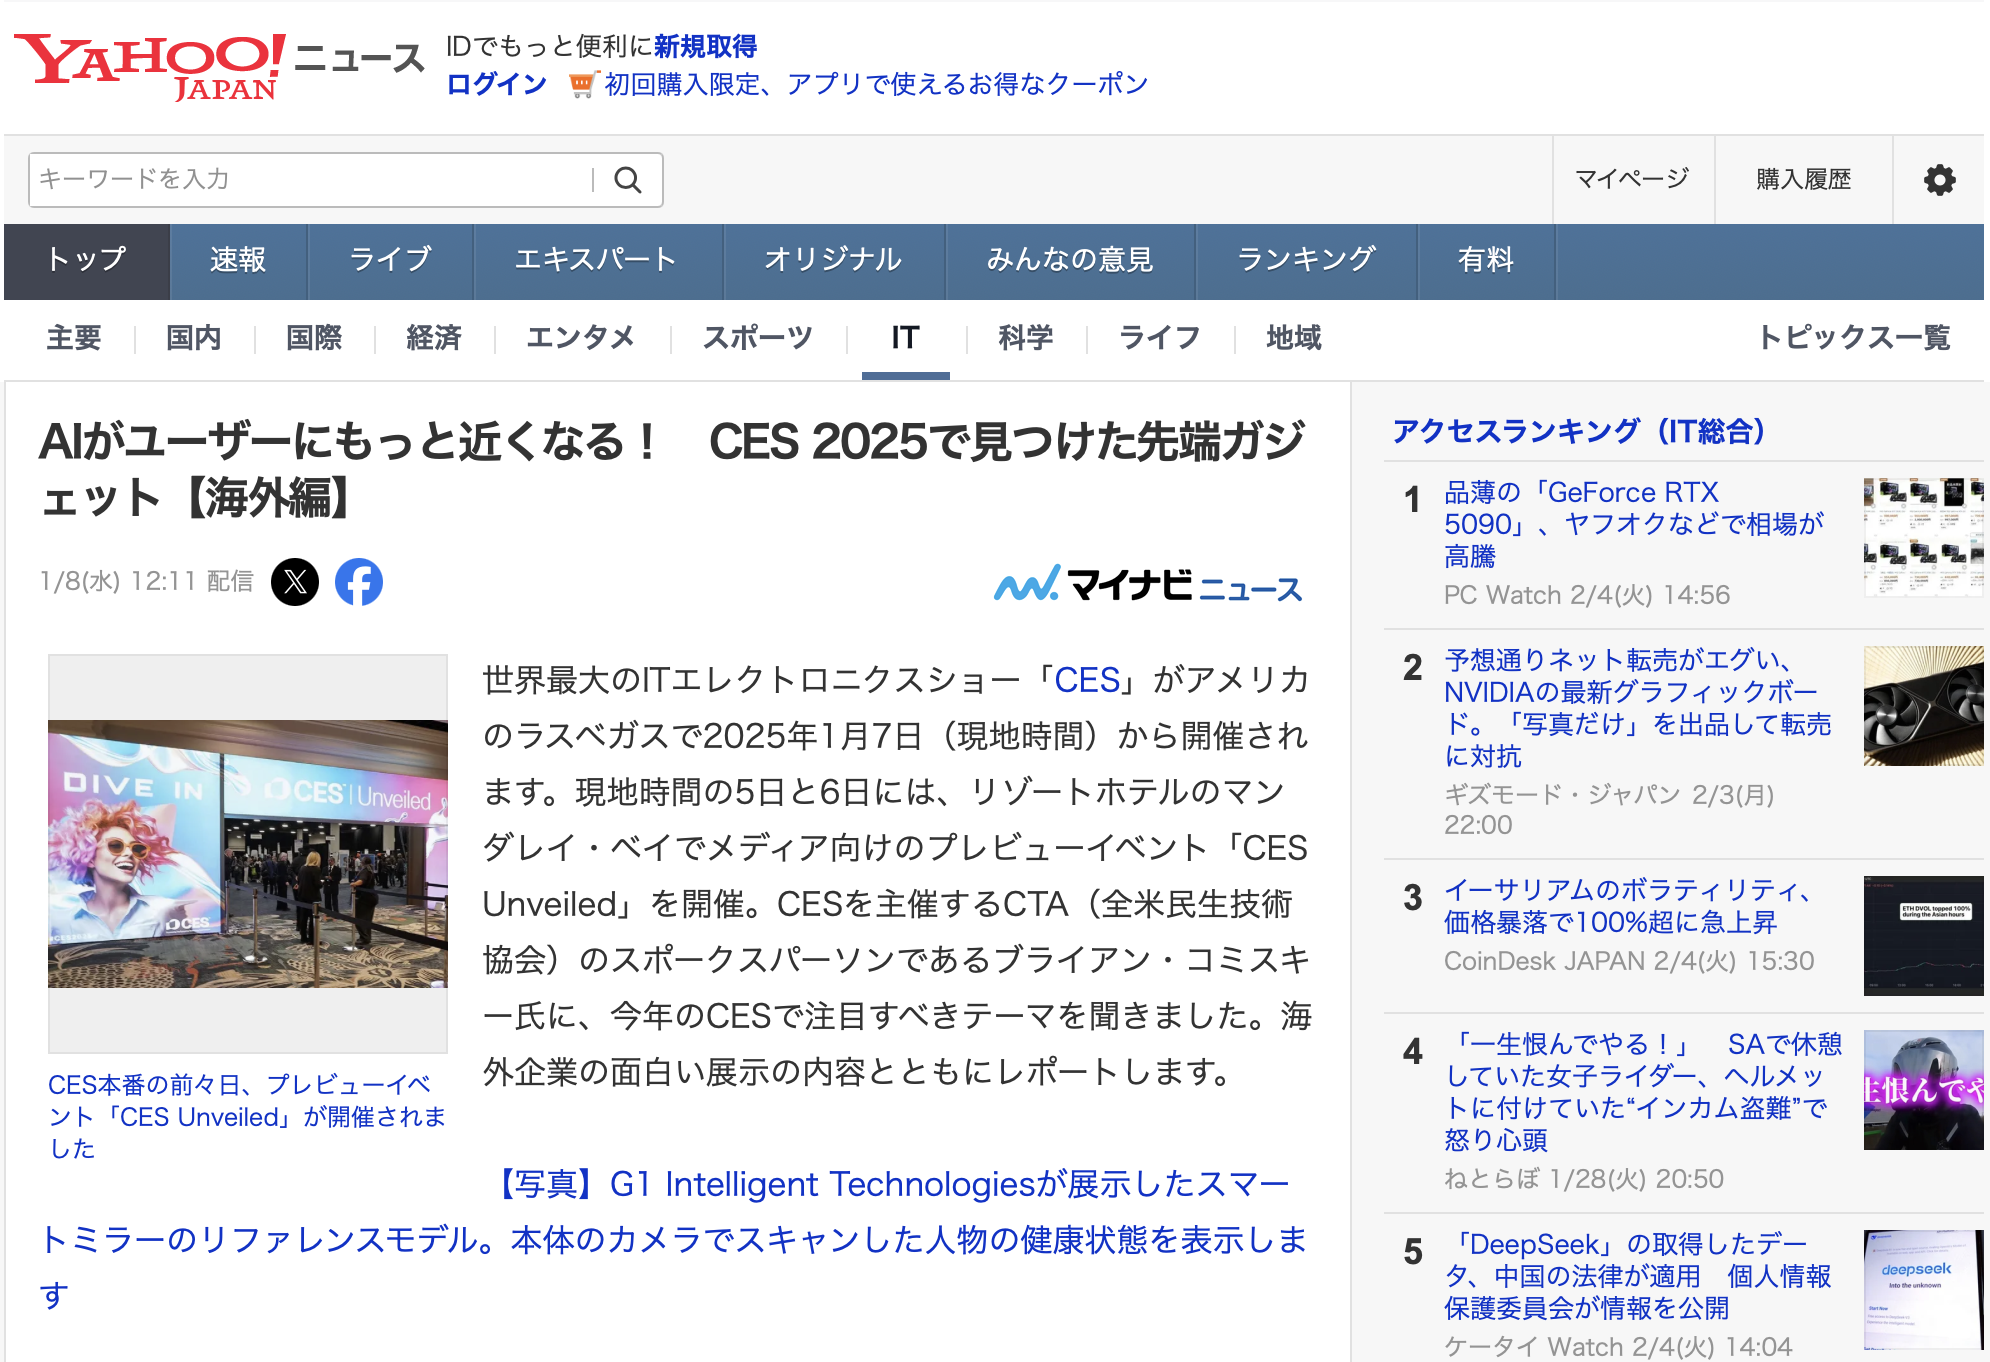Click ケータイ Watch 2/4(火) 14:04 source text
This screenshot has width=1990, height=1362.
coord(1618,1346)
